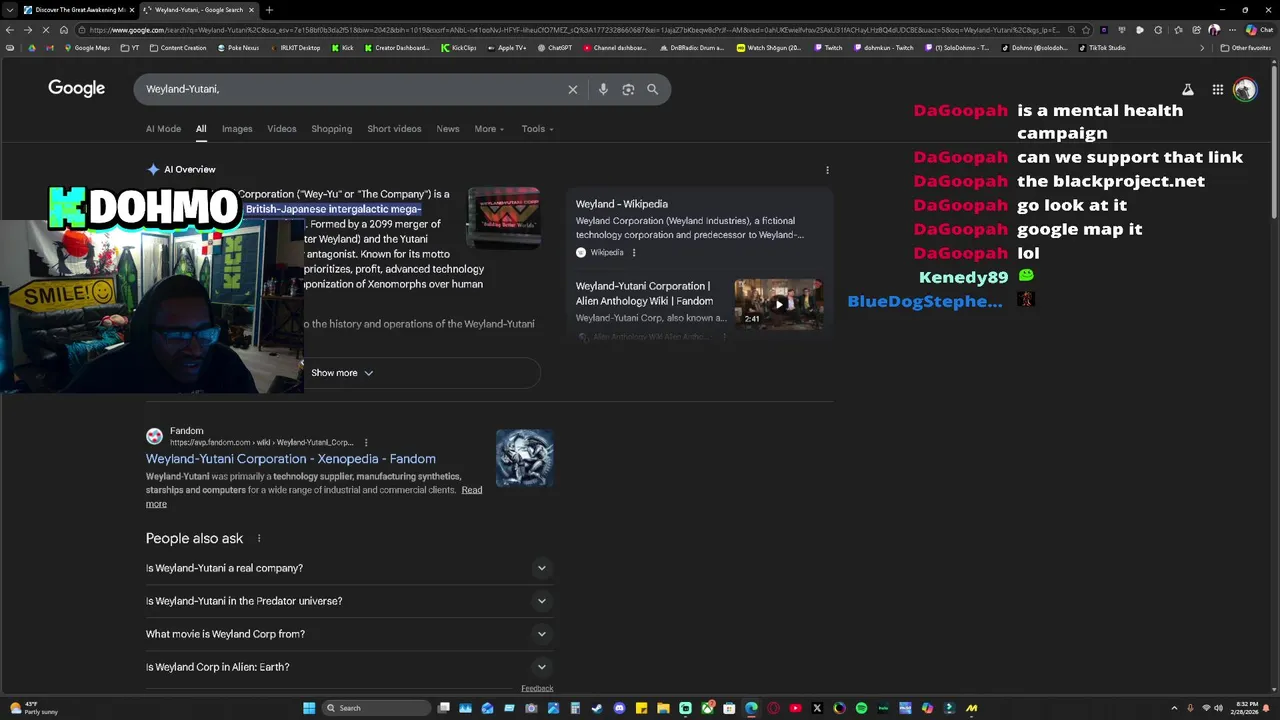The image size is (1280, 720).
Task: Open the More search filters dropdown
Action: (489, 129)
